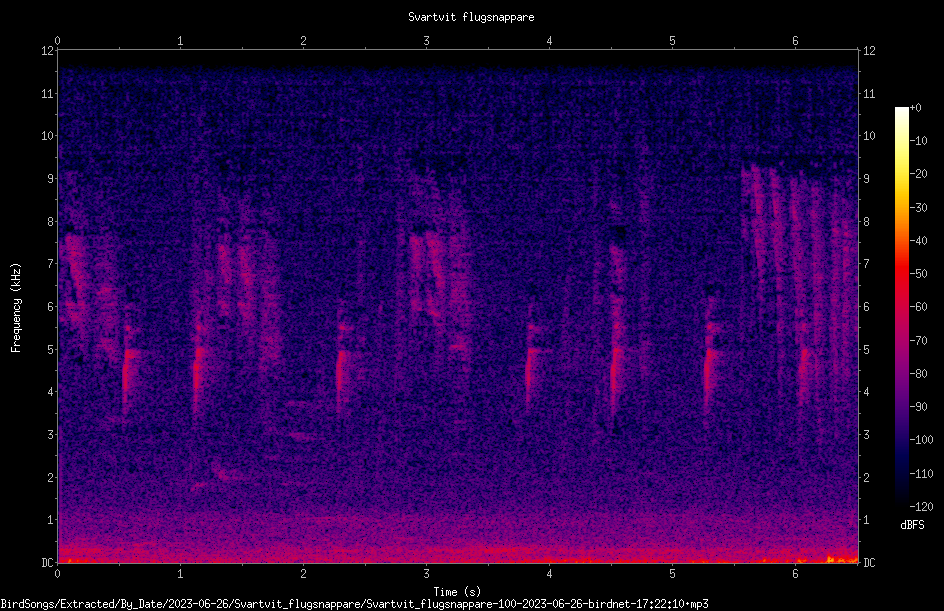944x611 pixels.
Task: Click the 'dBFS' unit label
Action: [x=912, y=525]
